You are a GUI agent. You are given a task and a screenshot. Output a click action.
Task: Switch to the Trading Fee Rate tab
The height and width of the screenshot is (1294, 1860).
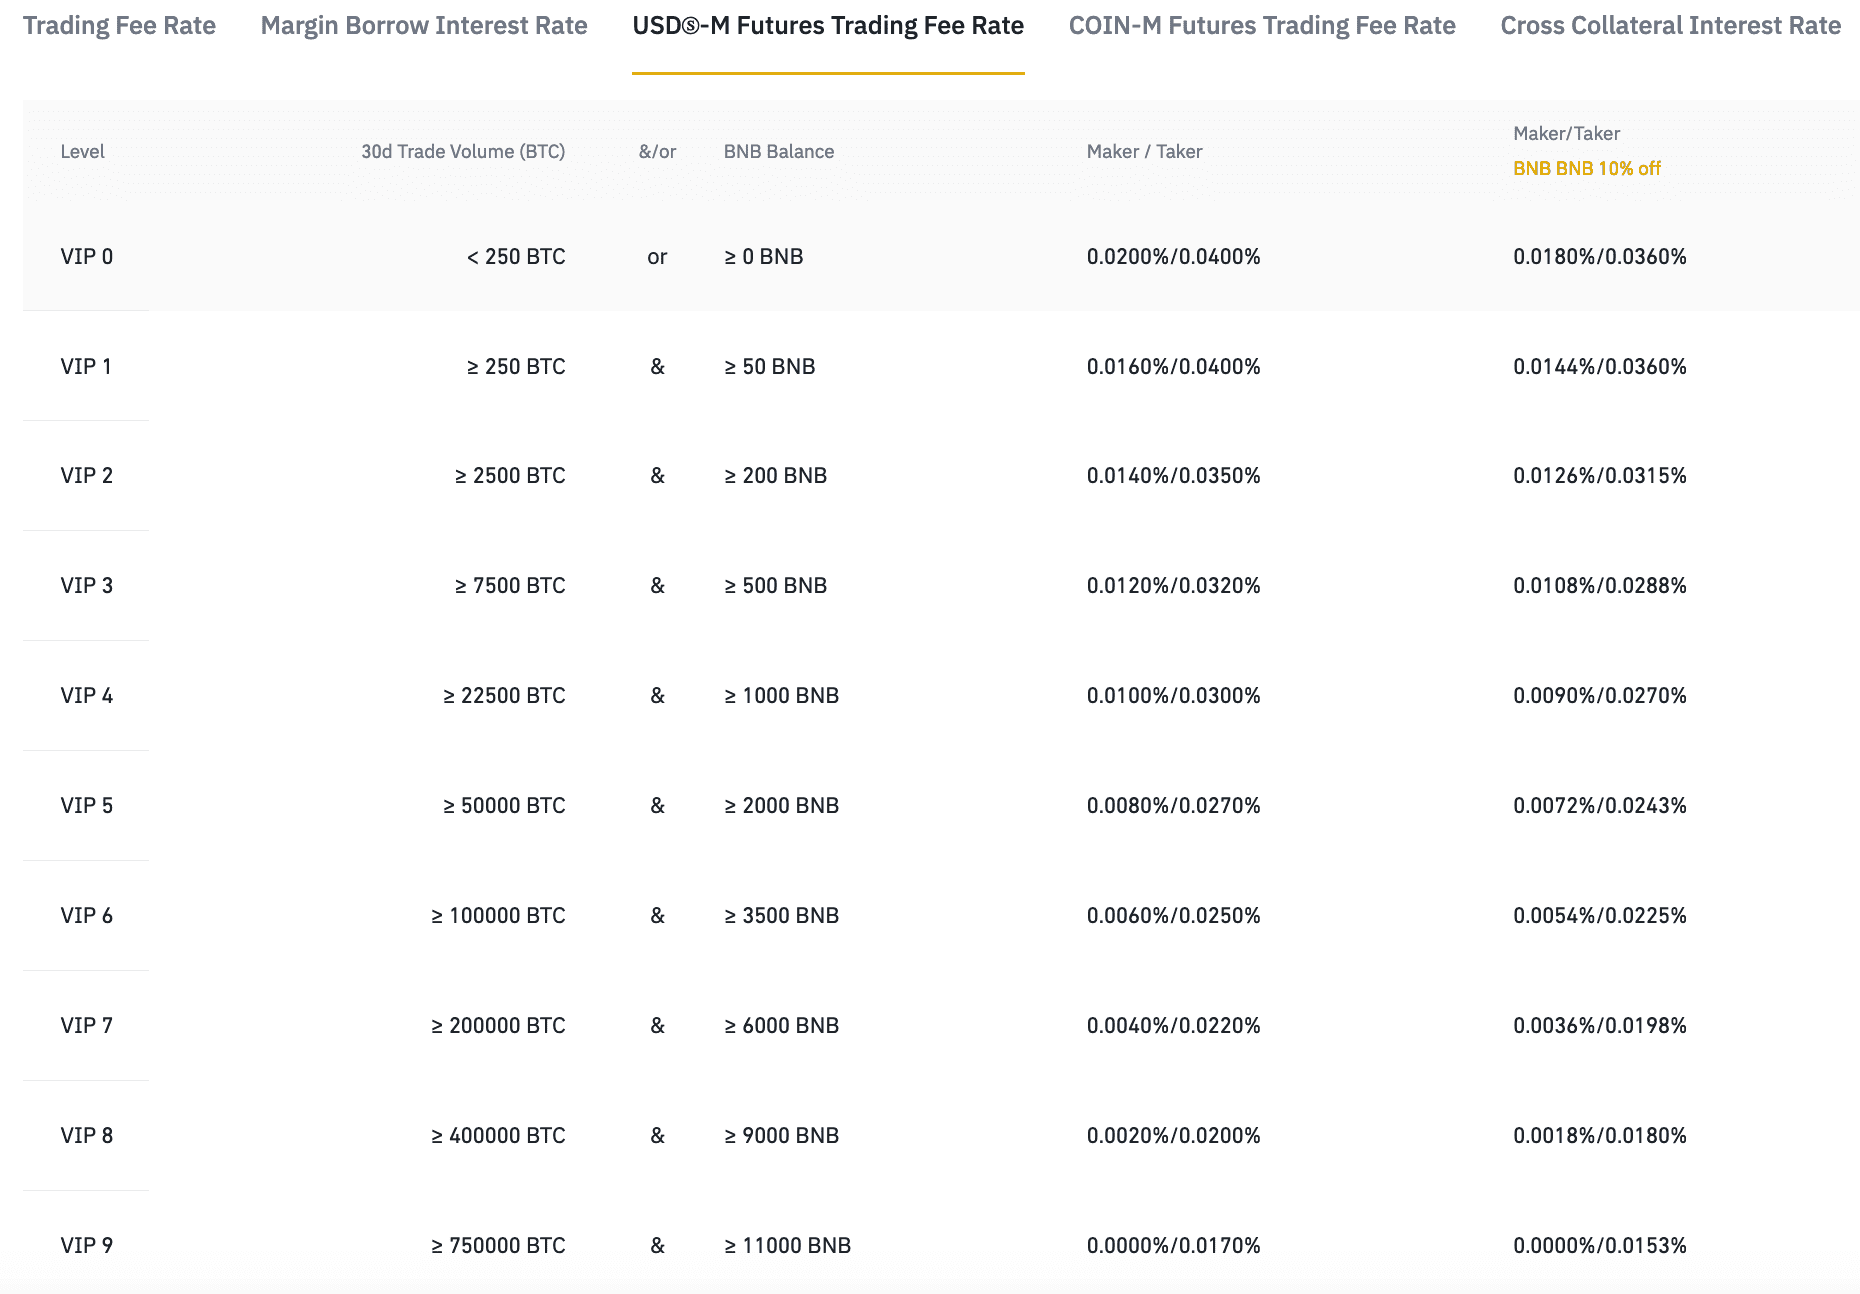pyautogui.click(x=119, y=26)
